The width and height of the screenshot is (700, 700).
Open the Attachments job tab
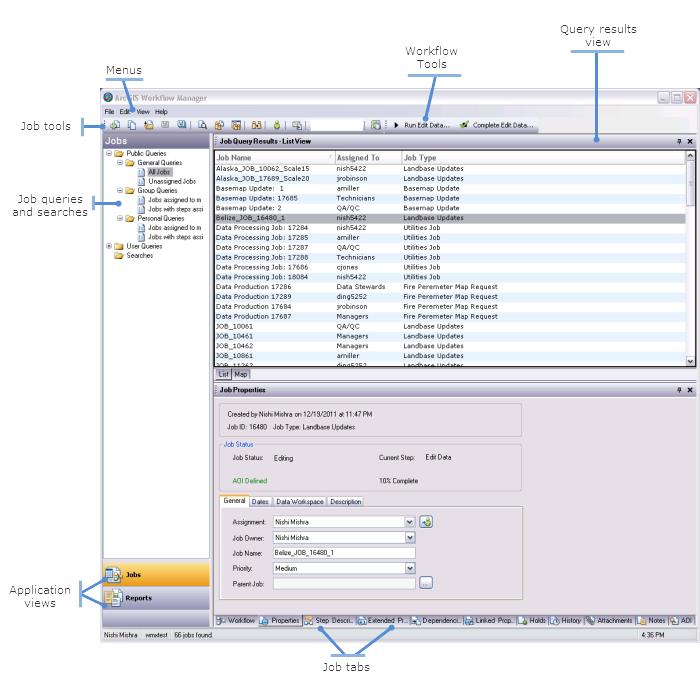coord(609,621)
